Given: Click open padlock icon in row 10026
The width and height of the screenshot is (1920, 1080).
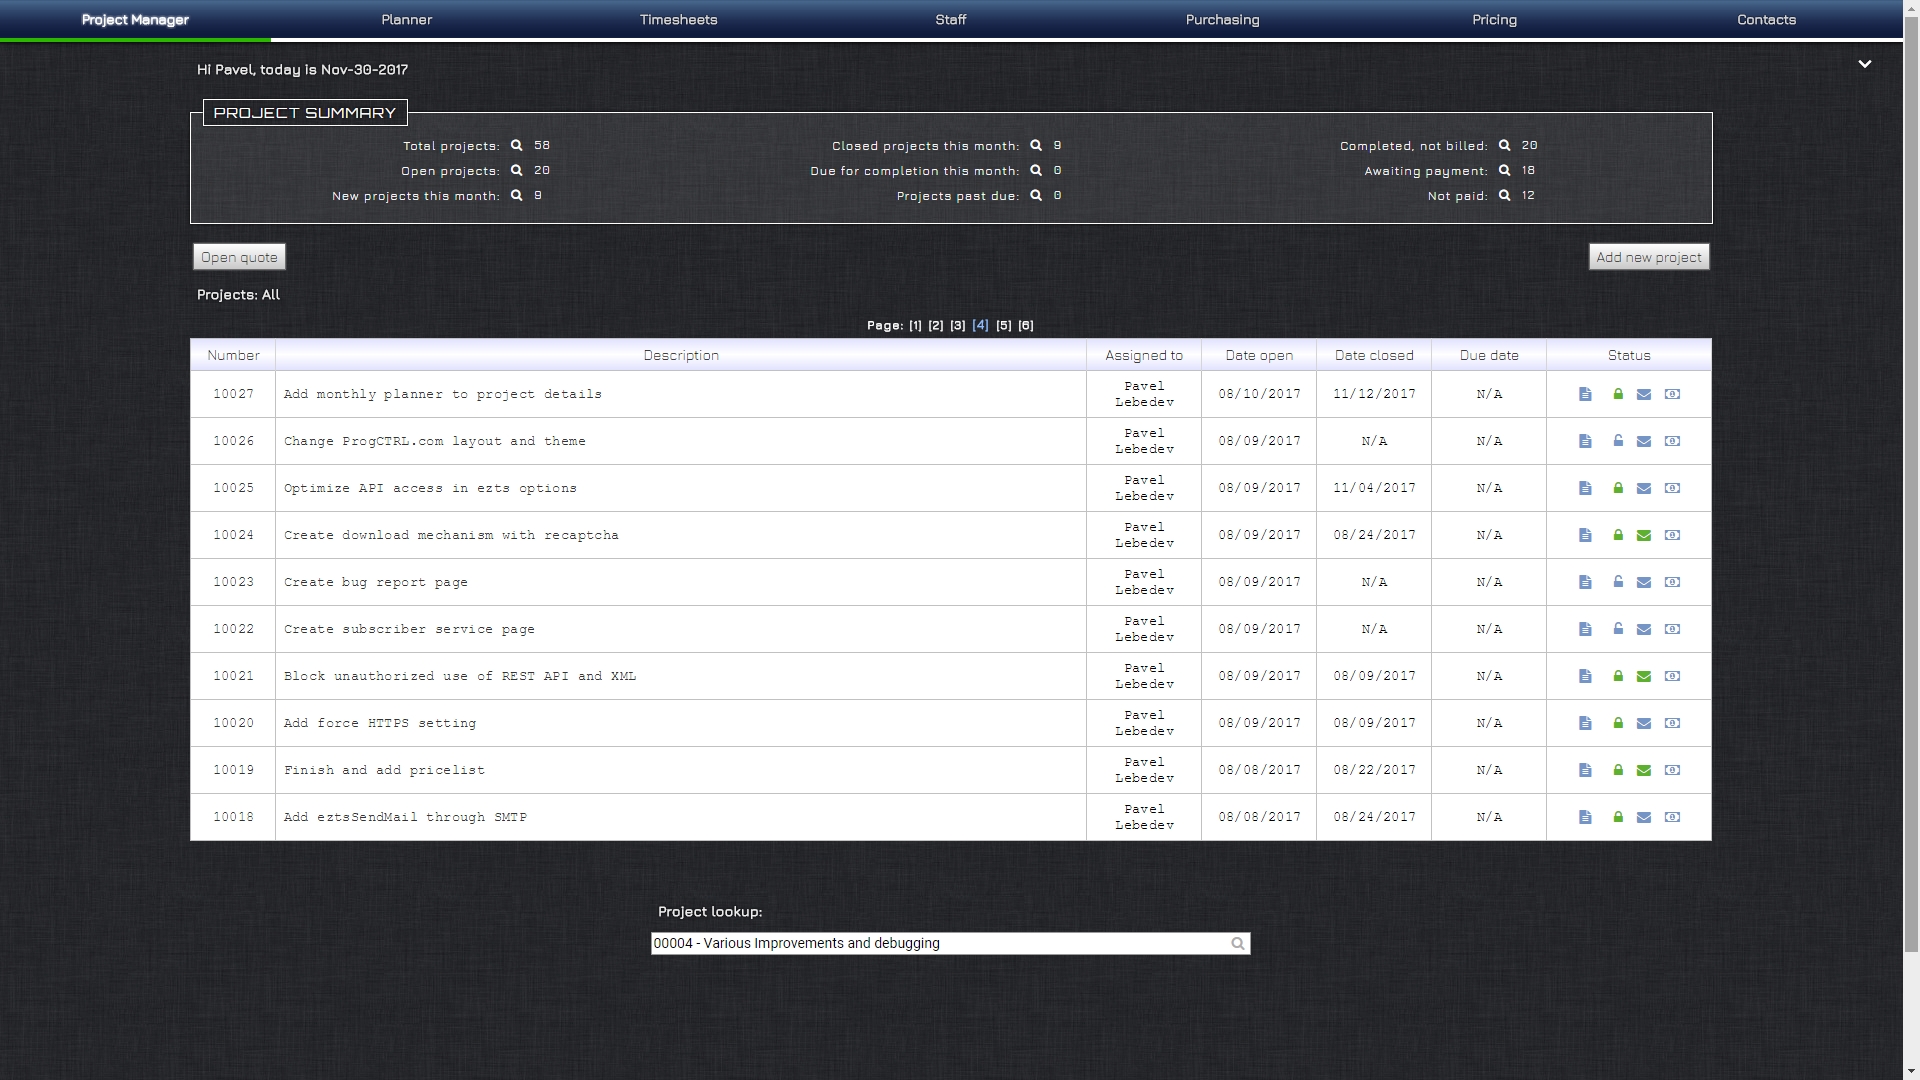Looking at the screenshot, I should pyautogui.click(x=1618, y=441).
